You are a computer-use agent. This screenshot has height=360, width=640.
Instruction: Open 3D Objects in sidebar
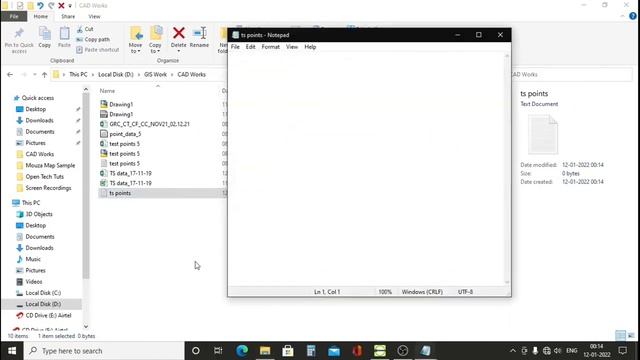(x=39, y=214)
